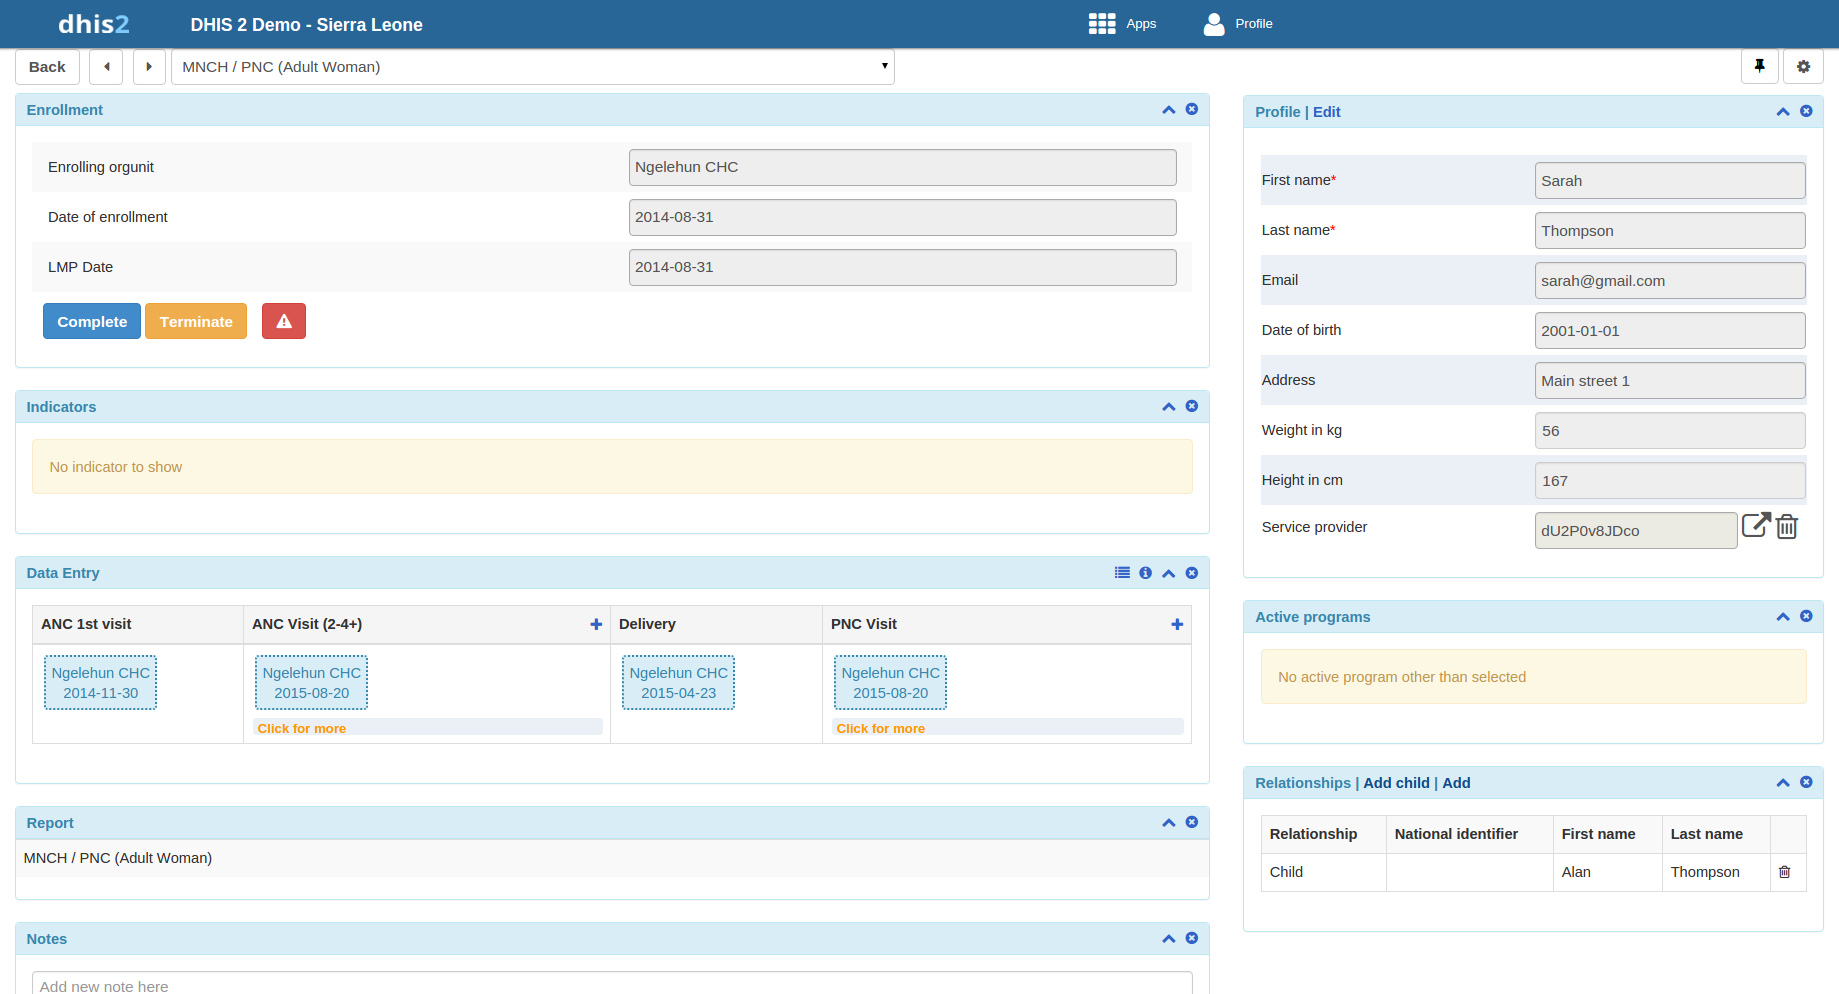
Task: Open the MNCH / PNC program dropdown
Action: [x=532, y=67]
